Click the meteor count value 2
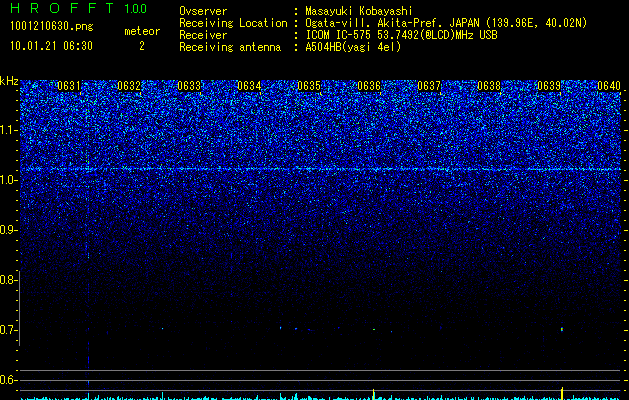This screenshot has width=629, height=400. tap(142, 46)
